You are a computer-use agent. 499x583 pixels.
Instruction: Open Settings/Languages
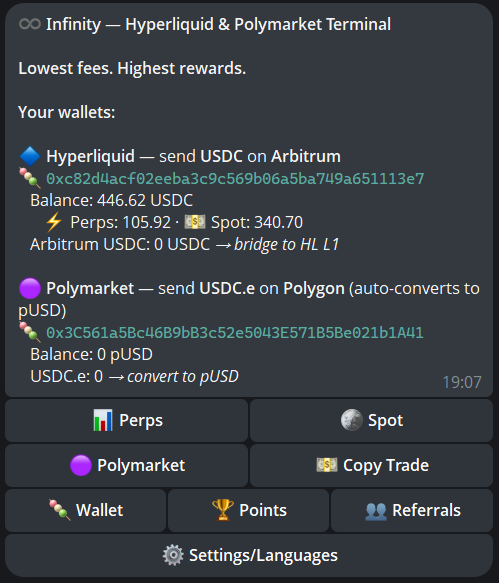click(249, 555)
